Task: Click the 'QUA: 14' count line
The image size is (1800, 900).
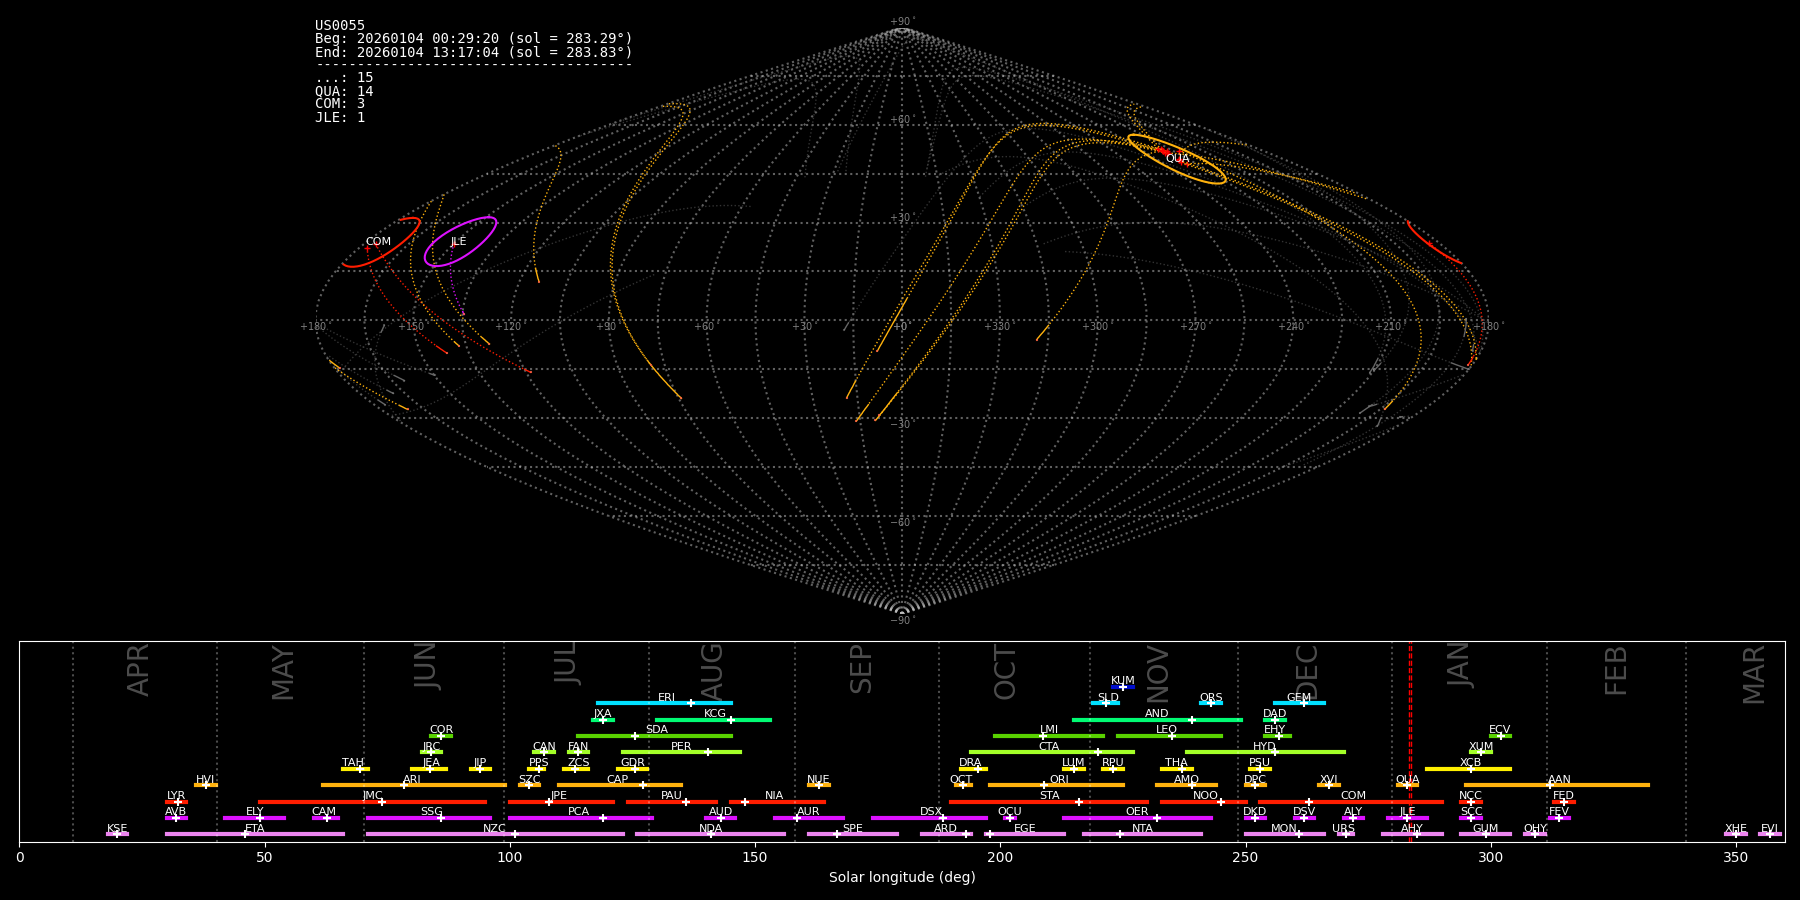Action: [344, 91]
